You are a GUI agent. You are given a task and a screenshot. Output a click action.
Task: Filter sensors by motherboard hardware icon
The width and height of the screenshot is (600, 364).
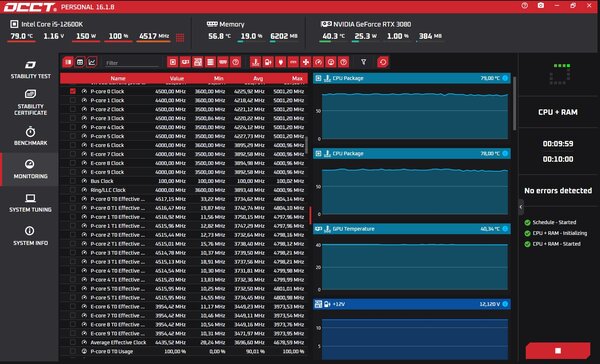click(x=198, y=62)
